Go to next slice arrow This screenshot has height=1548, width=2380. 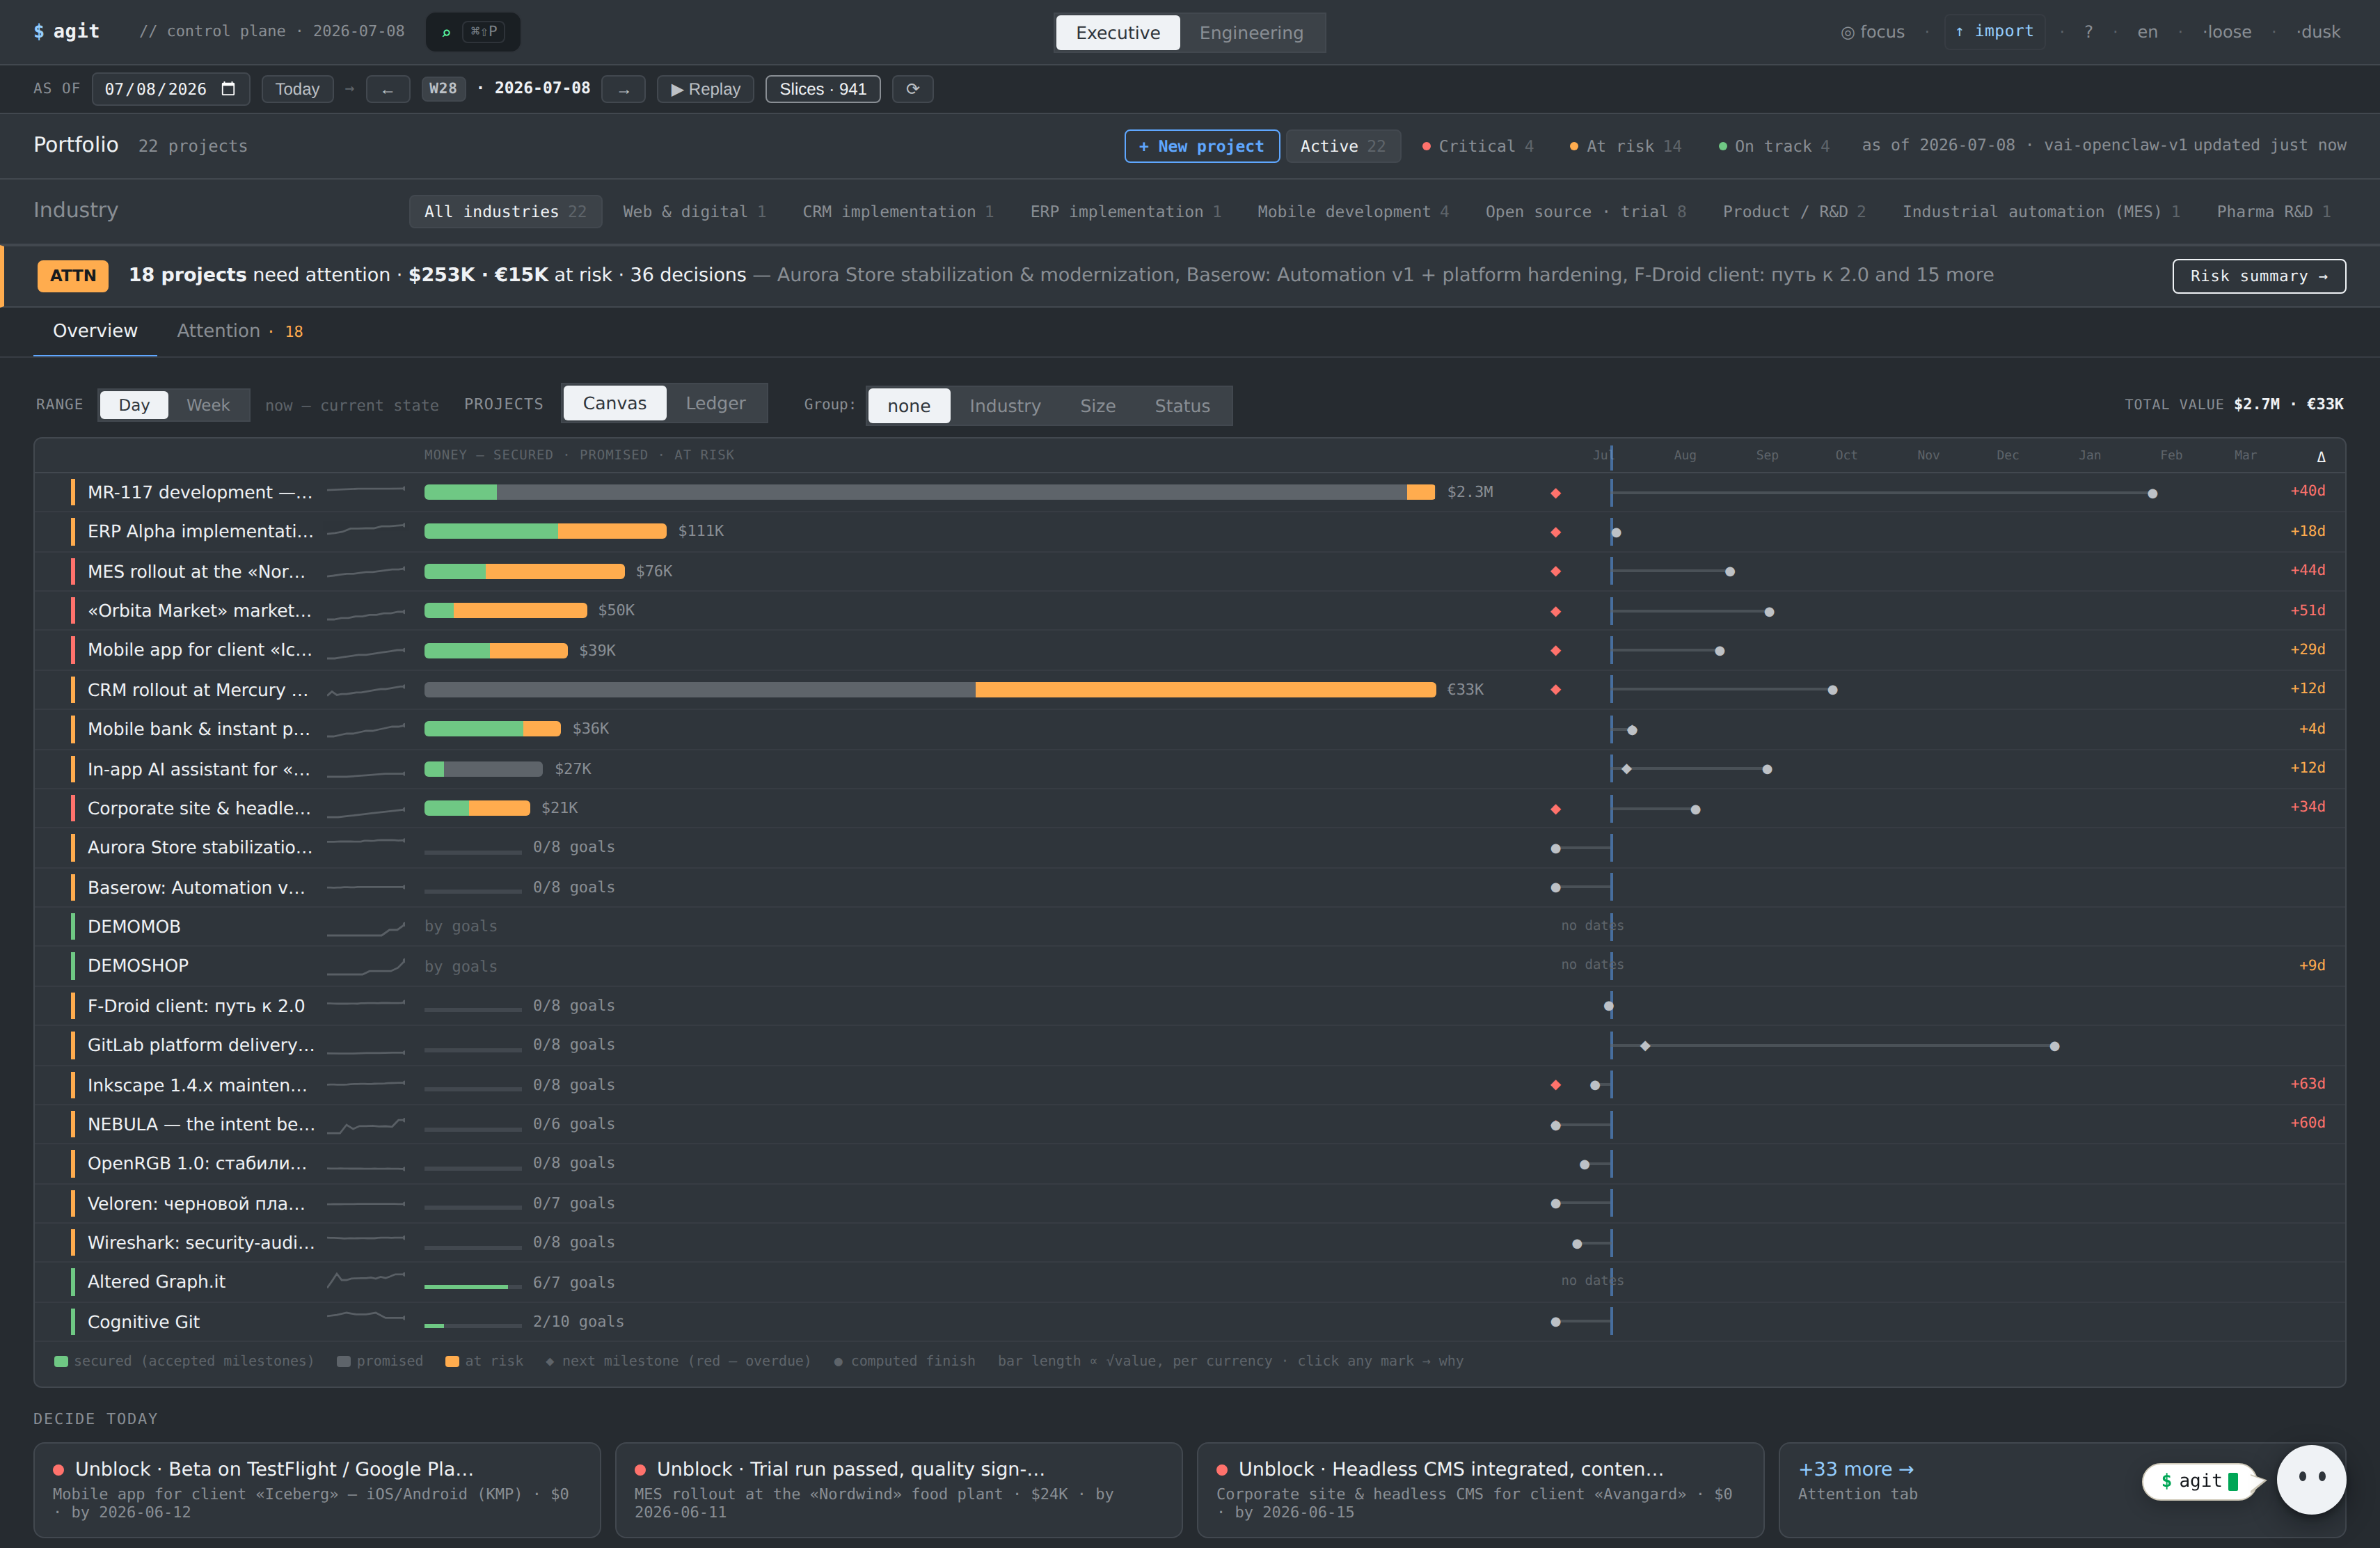(624, 89)
